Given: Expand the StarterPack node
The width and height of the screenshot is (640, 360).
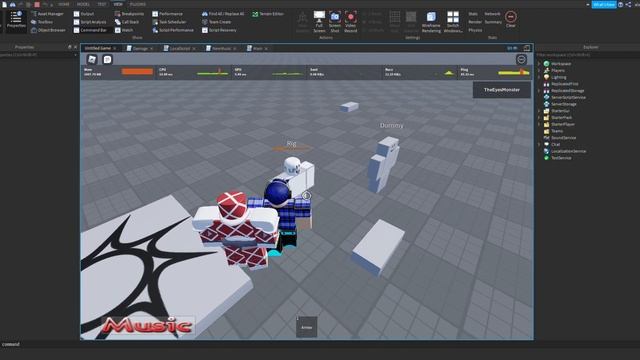Looking at the screenshot, I should (x=539, y=118).
